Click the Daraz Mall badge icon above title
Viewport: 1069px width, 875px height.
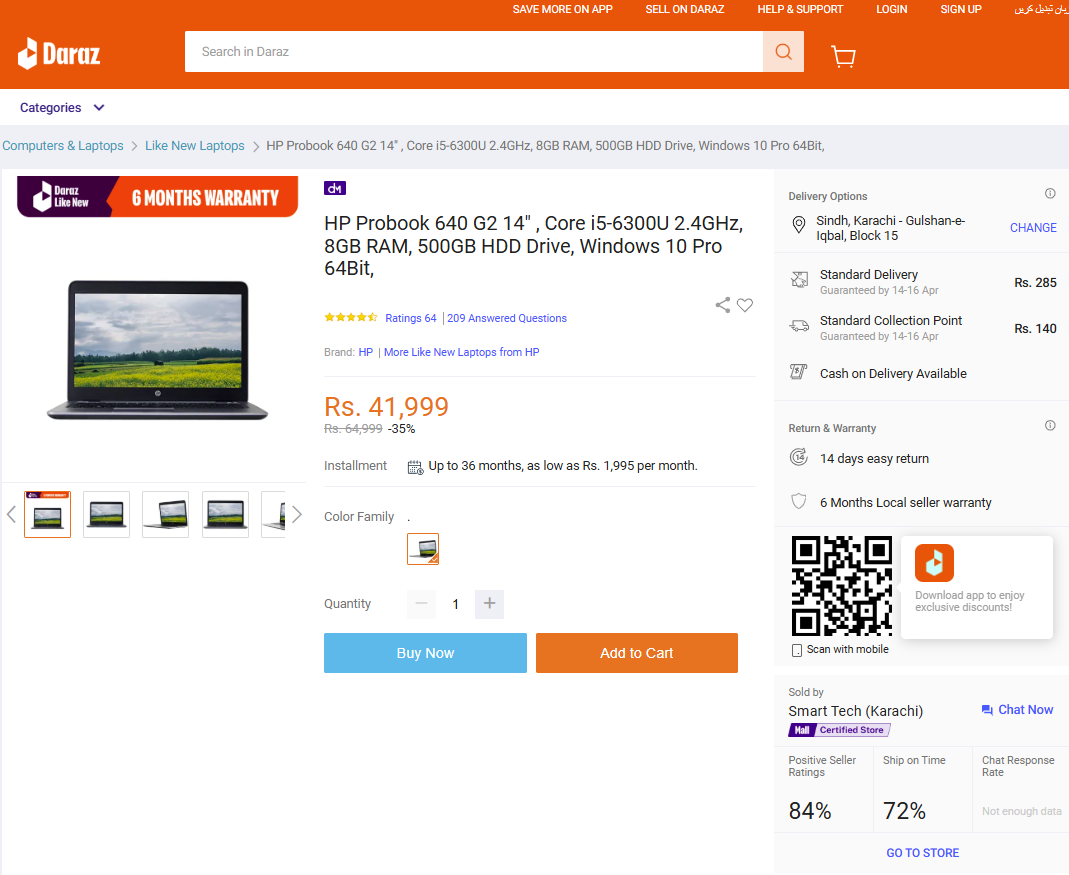pos(335,188)
